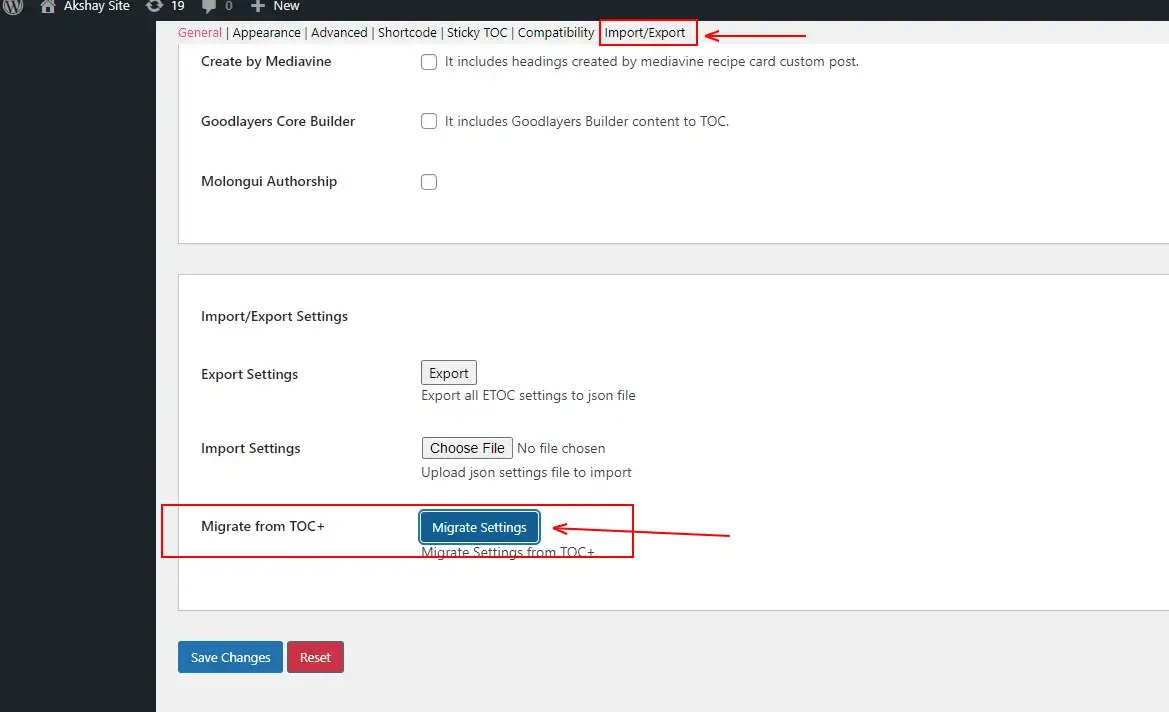Switch to the Sticky TOC tab
Screen dimensions: 1169x712
(477, 33)
